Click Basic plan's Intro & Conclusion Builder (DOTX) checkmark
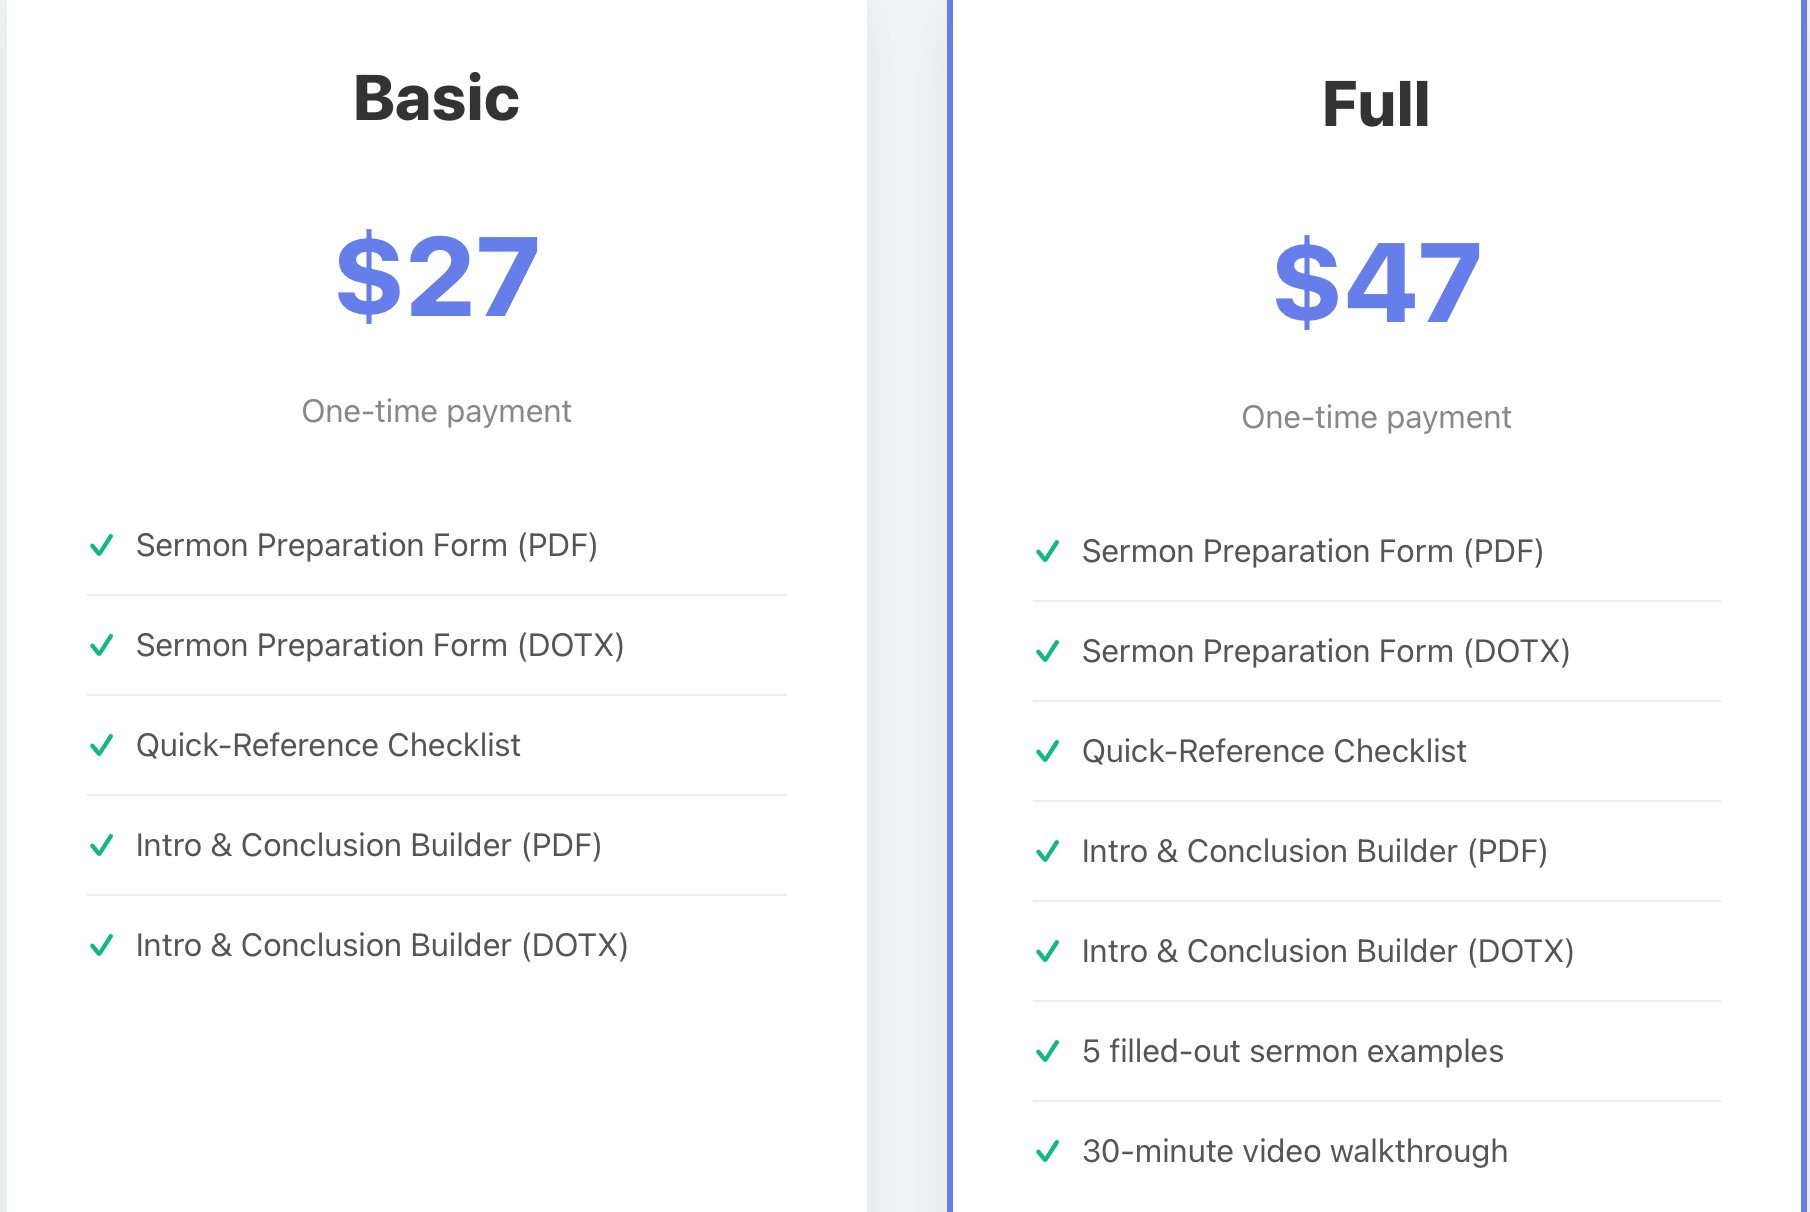The image size is (1810, 1212). point(101,945)
